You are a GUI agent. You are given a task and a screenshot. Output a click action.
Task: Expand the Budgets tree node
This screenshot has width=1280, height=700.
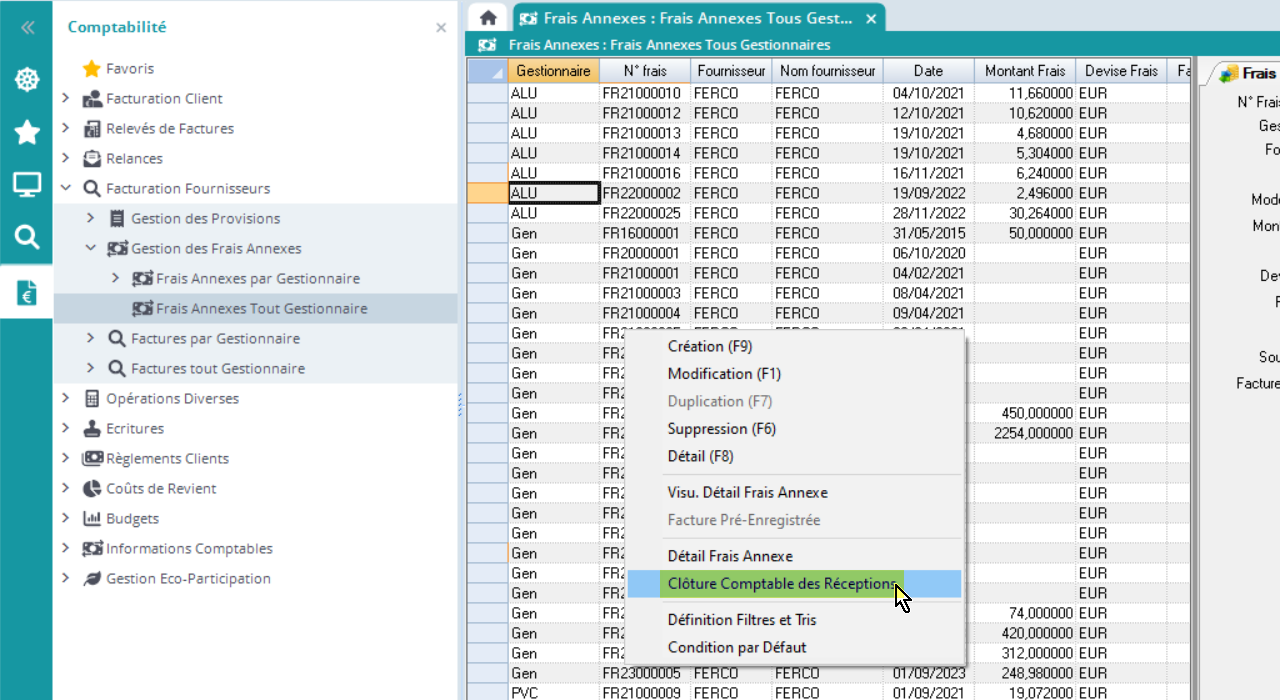[x=66, y=518]
